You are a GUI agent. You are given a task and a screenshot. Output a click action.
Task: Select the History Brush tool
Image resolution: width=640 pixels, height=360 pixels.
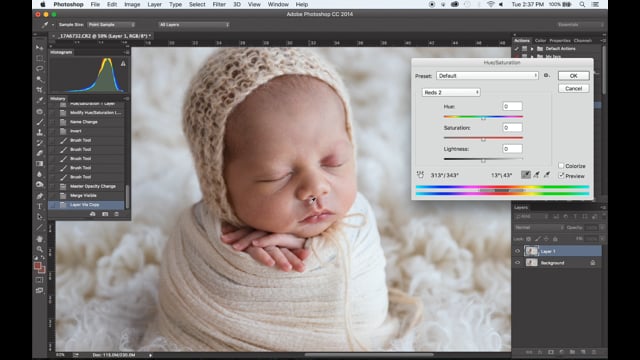click(40, 143)
